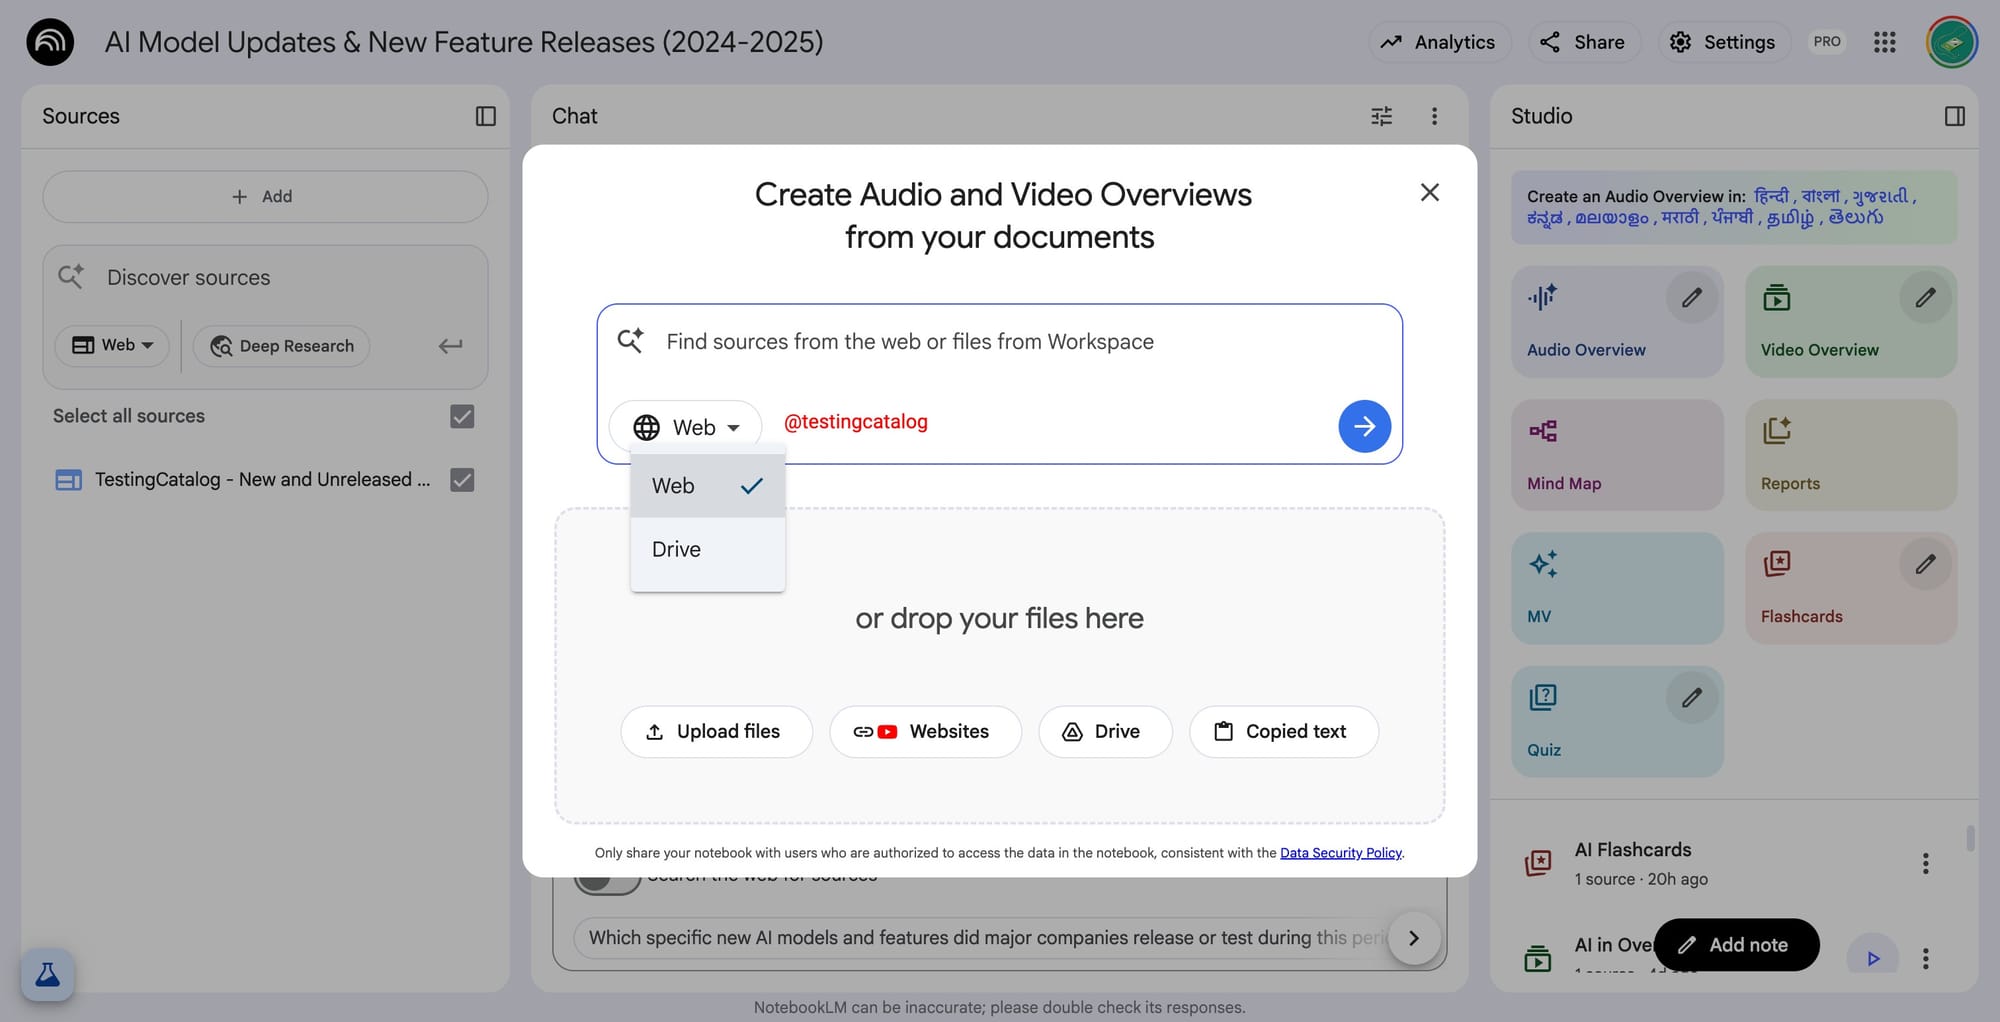Open Google apps grid icon
This screenshot has width=2000, height=1022.
pyautogui.click(x=1884, y=42)
